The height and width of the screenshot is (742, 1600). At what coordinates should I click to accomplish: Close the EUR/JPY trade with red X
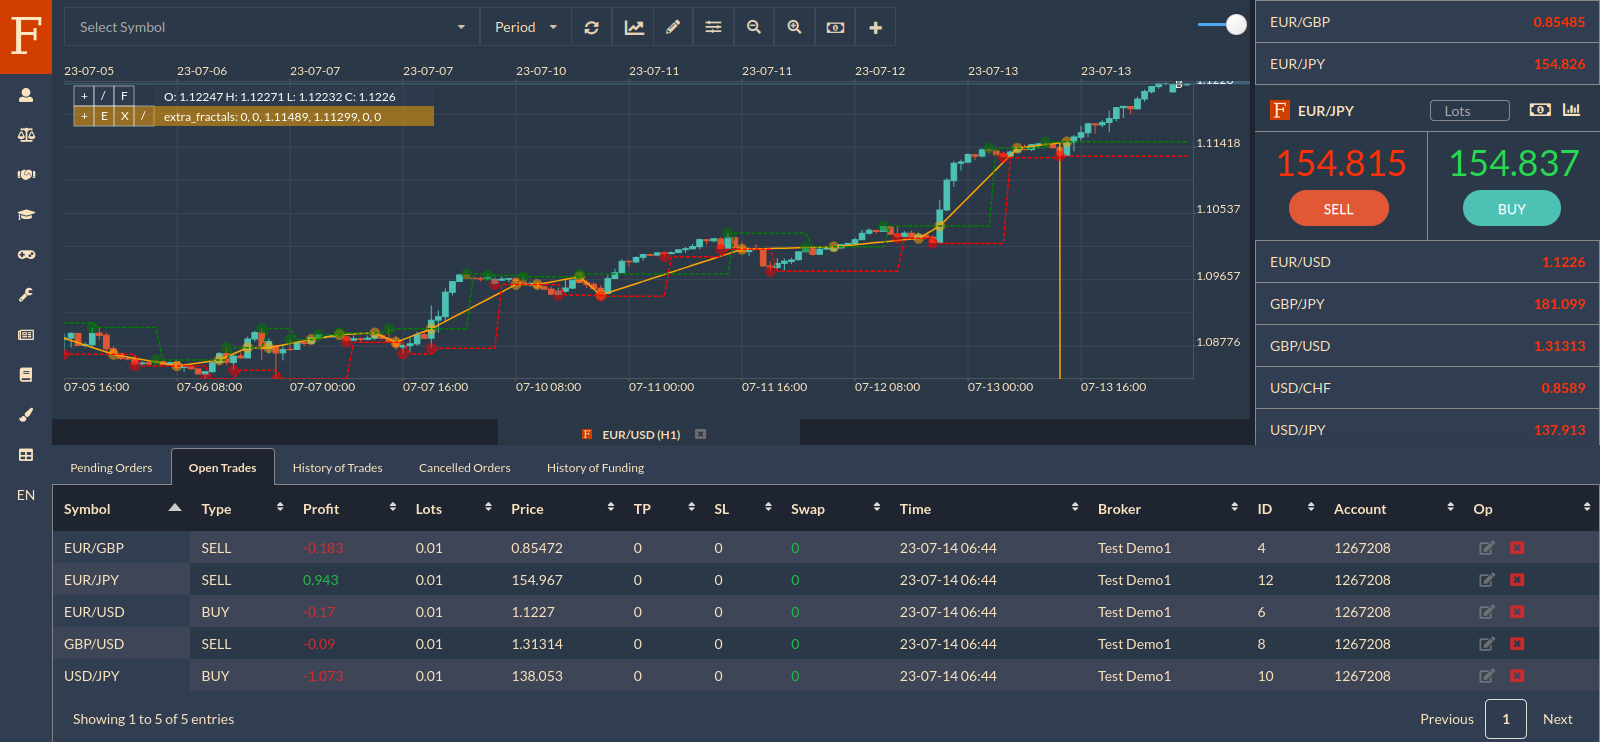[1517, 580]
